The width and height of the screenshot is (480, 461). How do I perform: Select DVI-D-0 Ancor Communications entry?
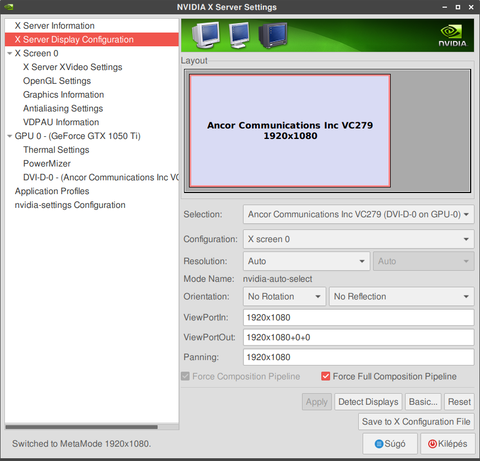pyautogui.click(x=92, y=177)
